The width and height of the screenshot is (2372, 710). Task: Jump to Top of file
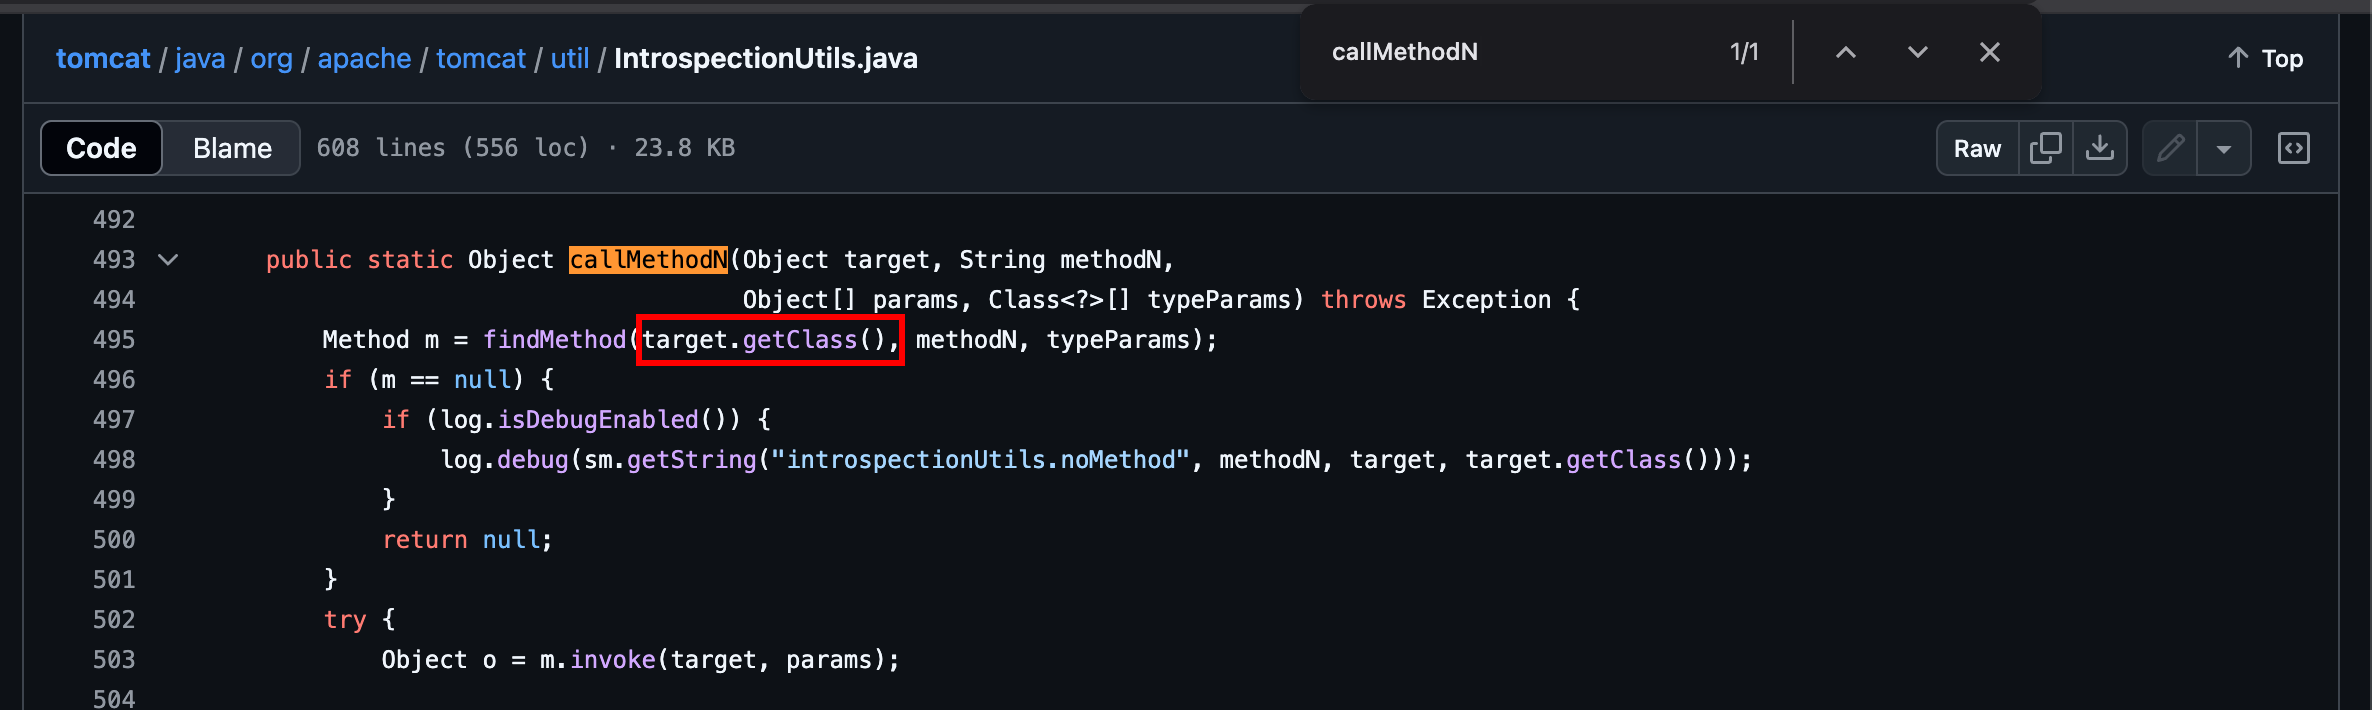2266,58
